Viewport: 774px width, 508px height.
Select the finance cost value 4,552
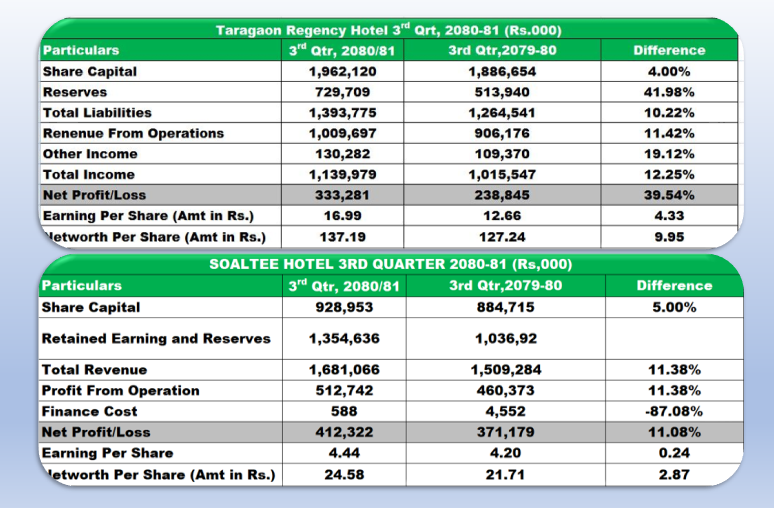pyautogui.click(x=505, y=412)
